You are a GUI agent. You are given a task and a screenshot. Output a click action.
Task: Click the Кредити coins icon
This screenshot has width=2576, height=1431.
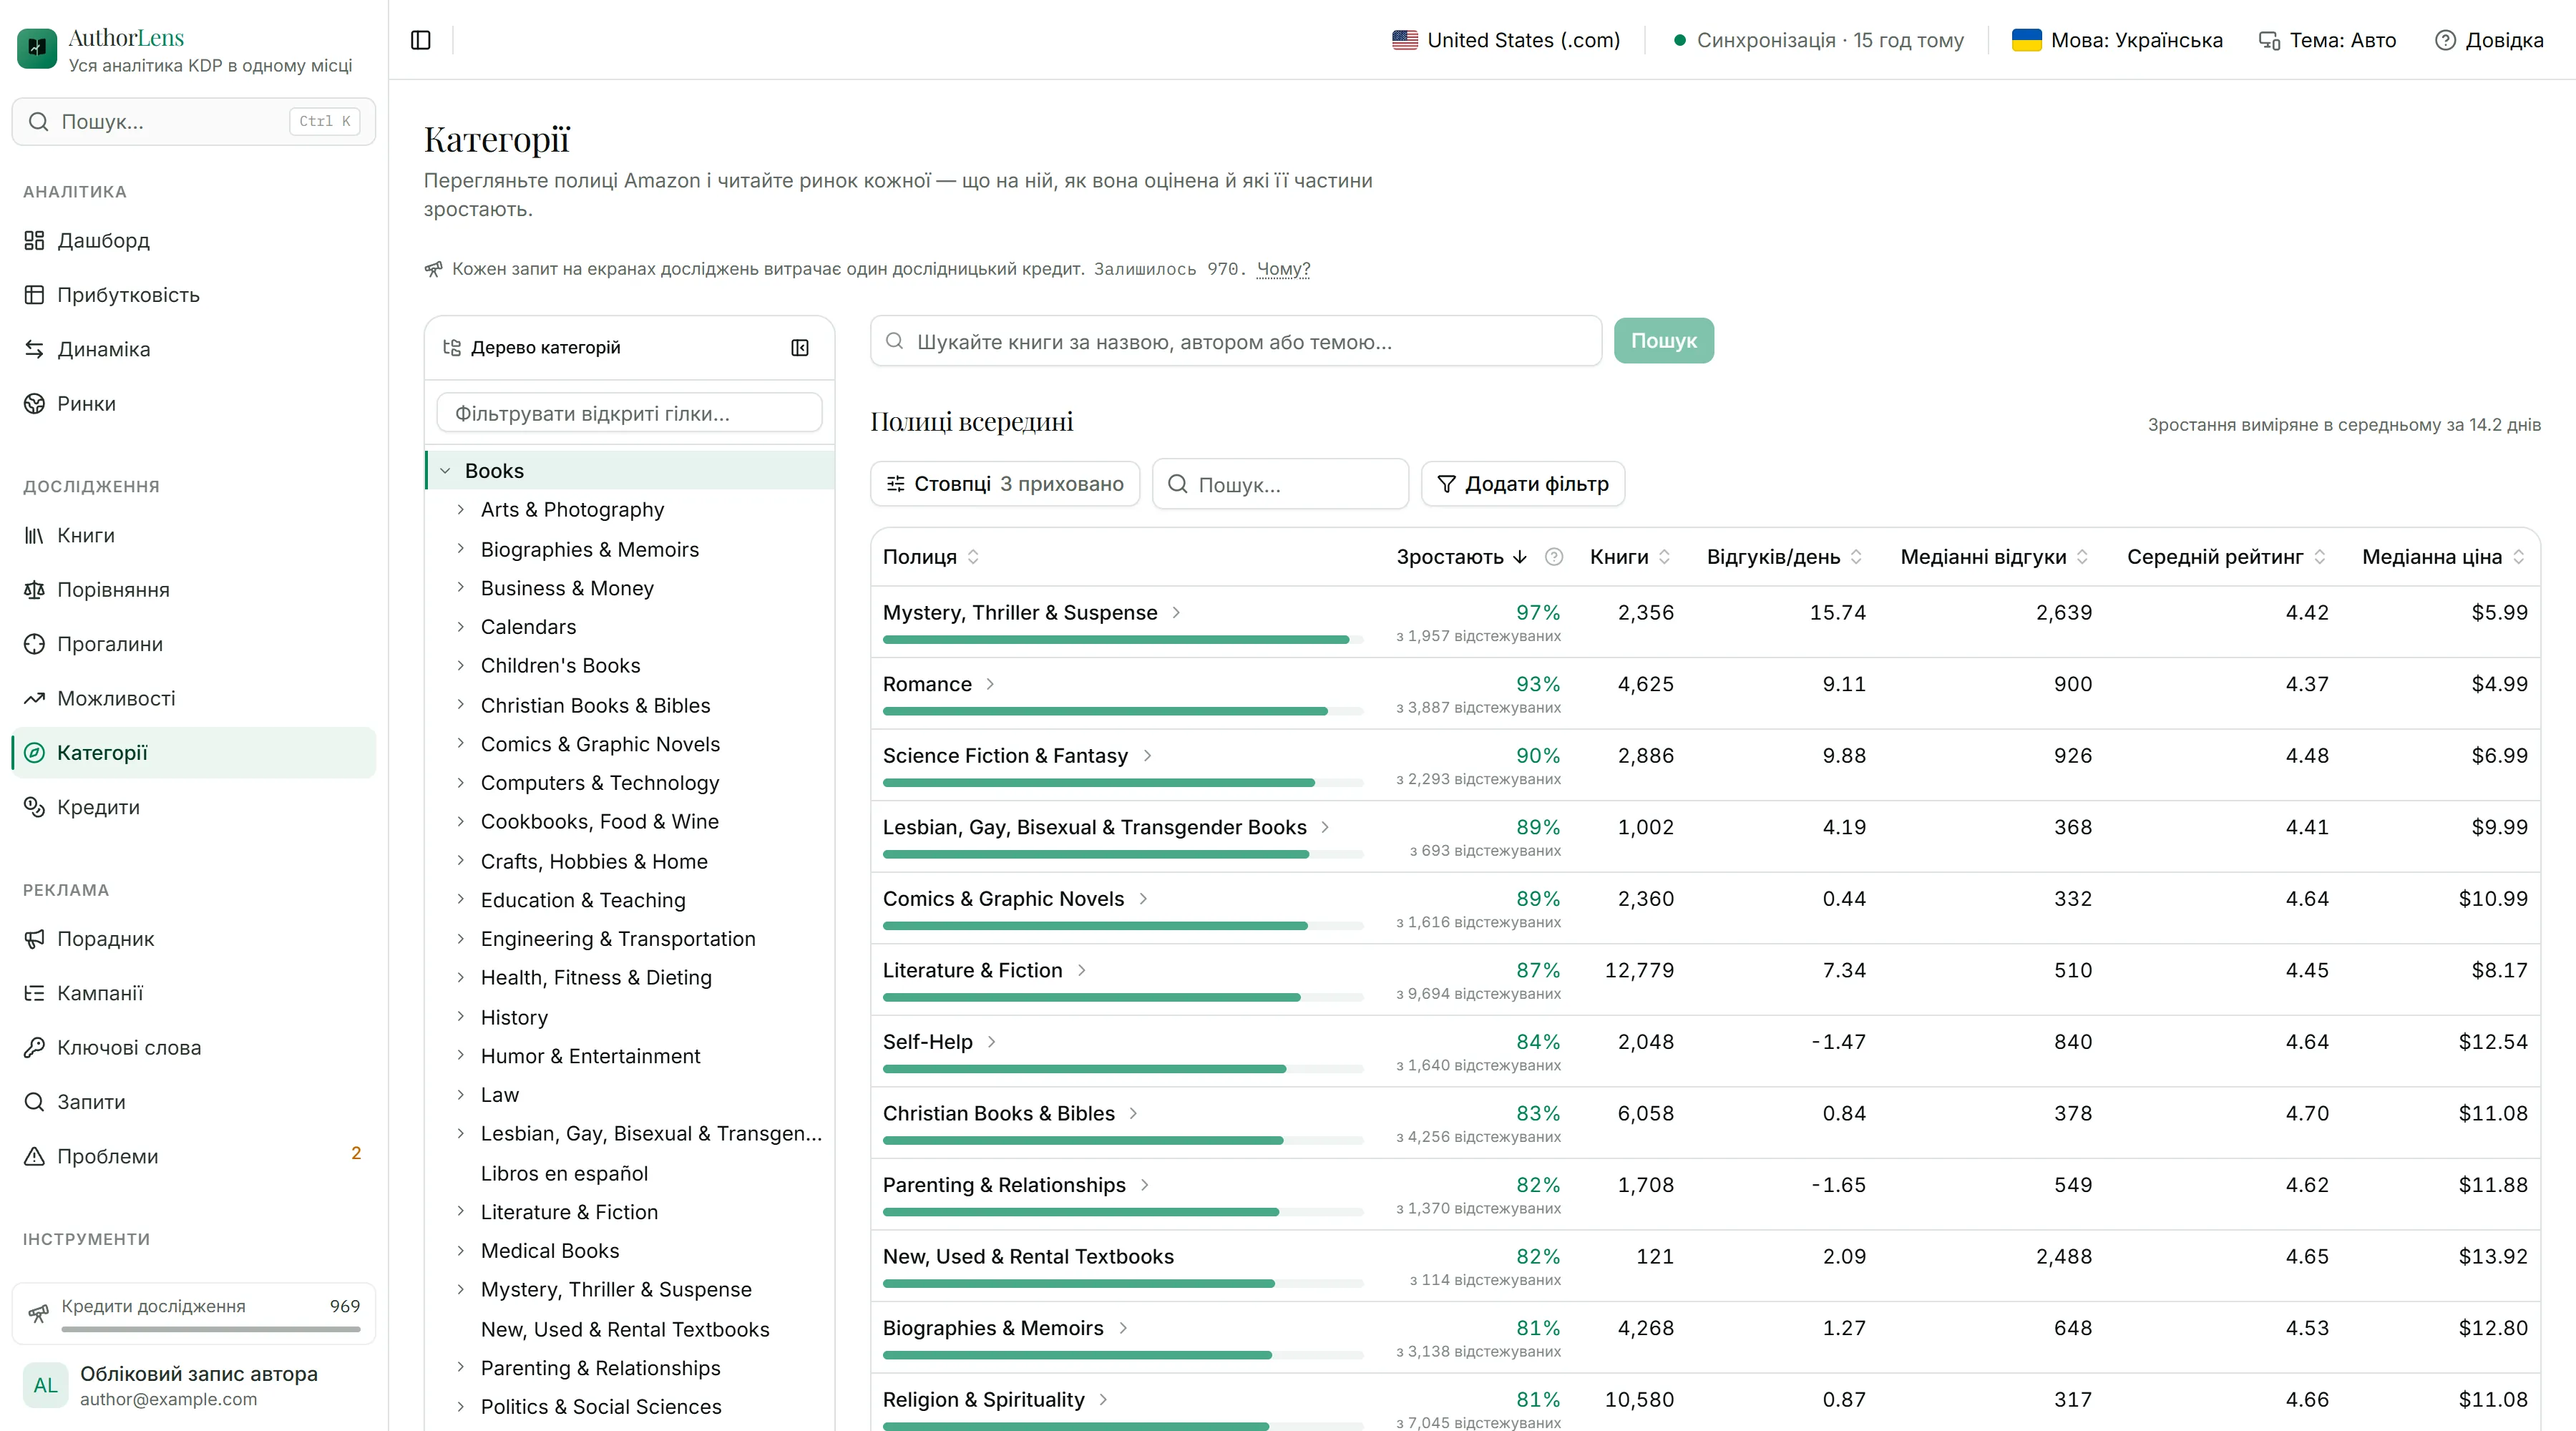34,807
